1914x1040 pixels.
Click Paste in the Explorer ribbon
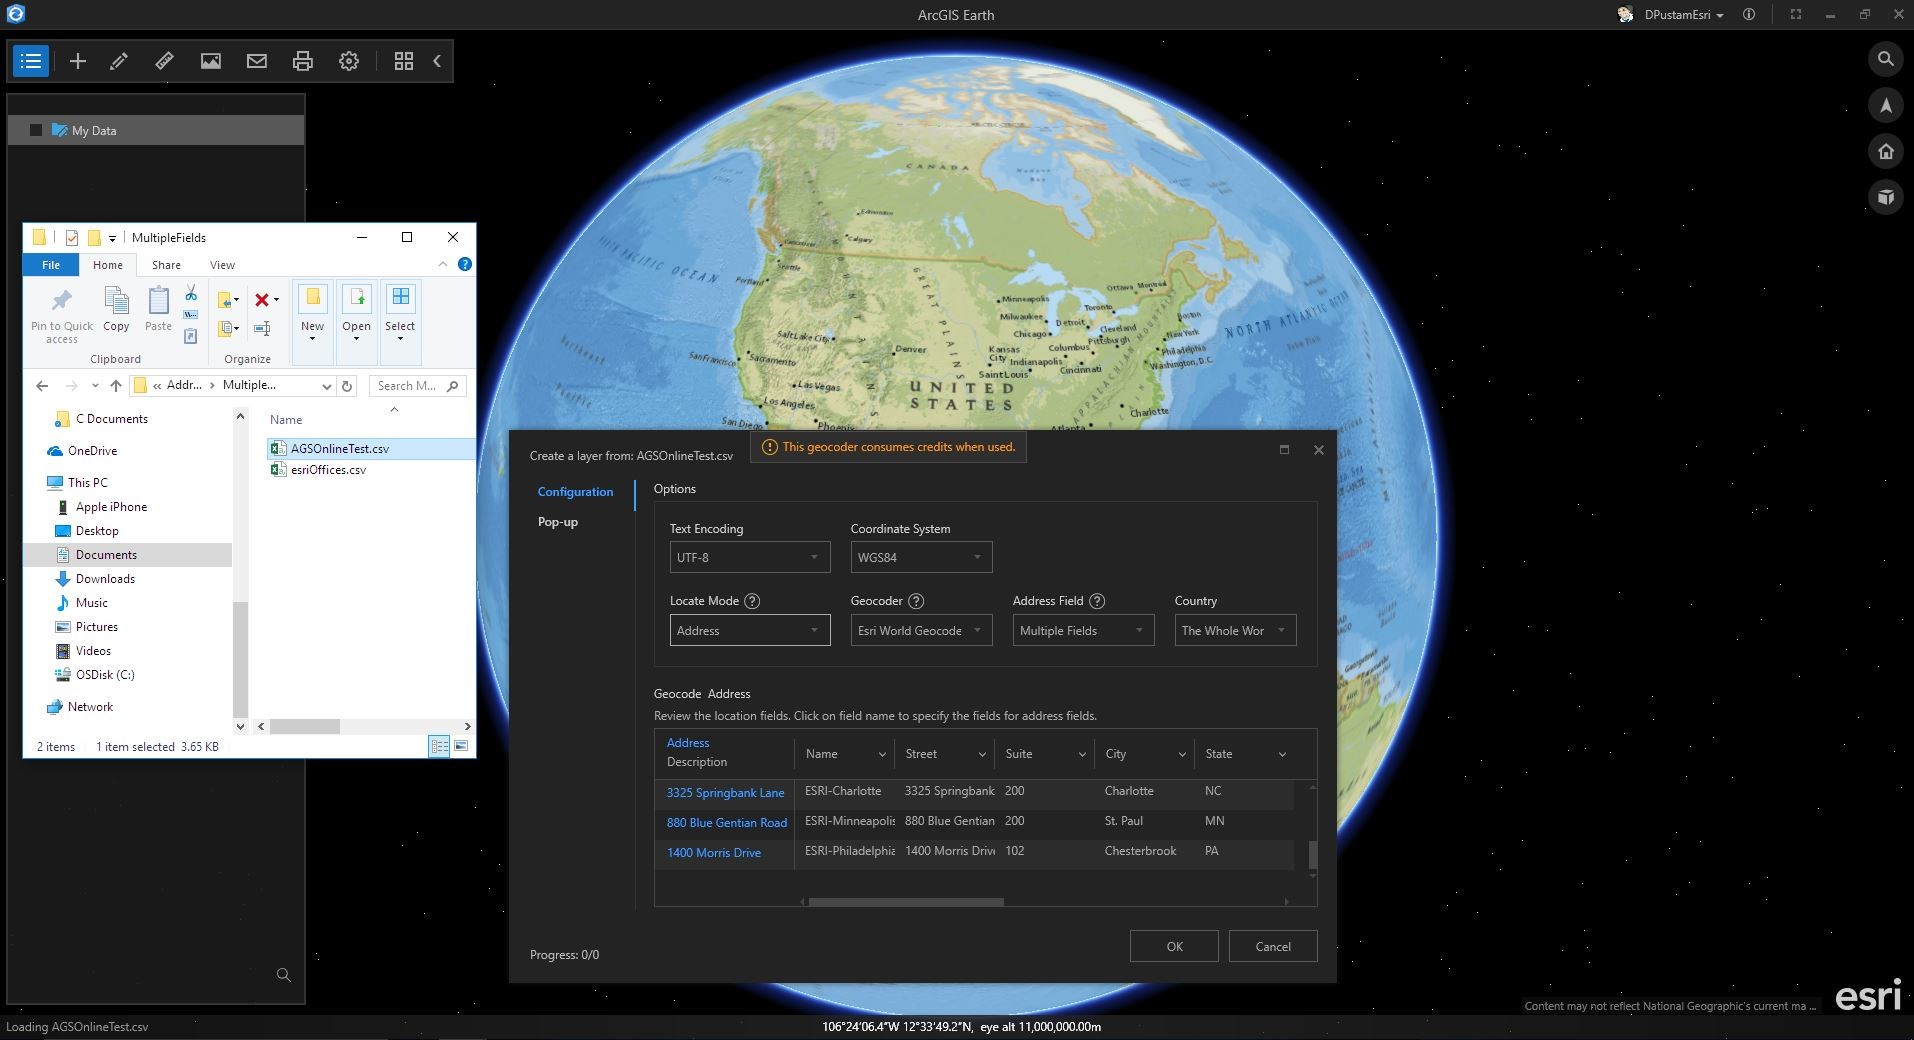point(158,309)
